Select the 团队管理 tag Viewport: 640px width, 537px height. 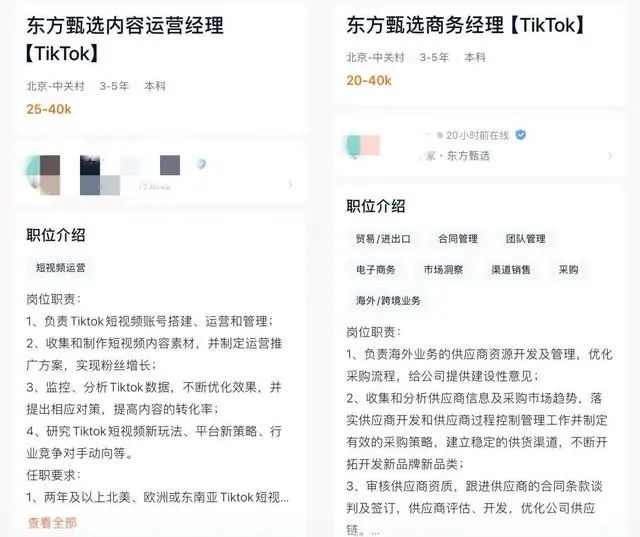click(x=525, y=239)
